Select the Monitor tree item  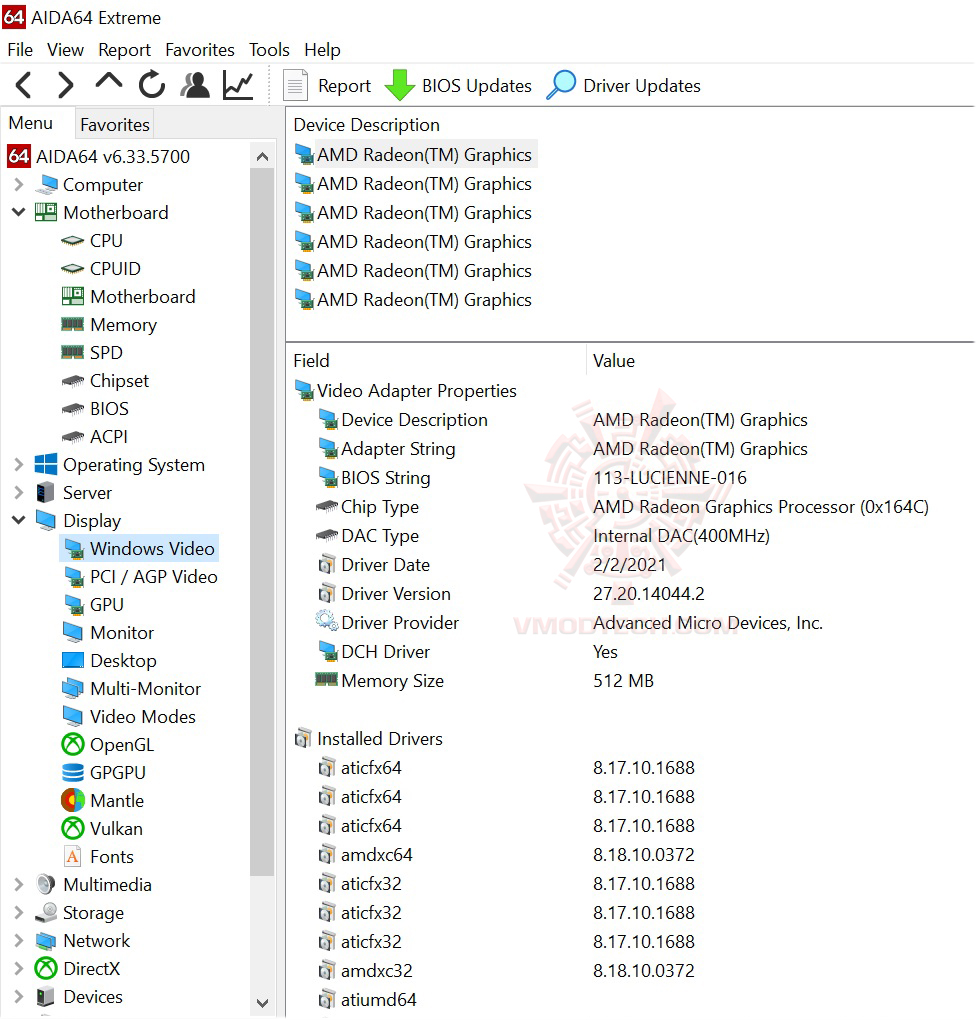(x=108, y=632)
